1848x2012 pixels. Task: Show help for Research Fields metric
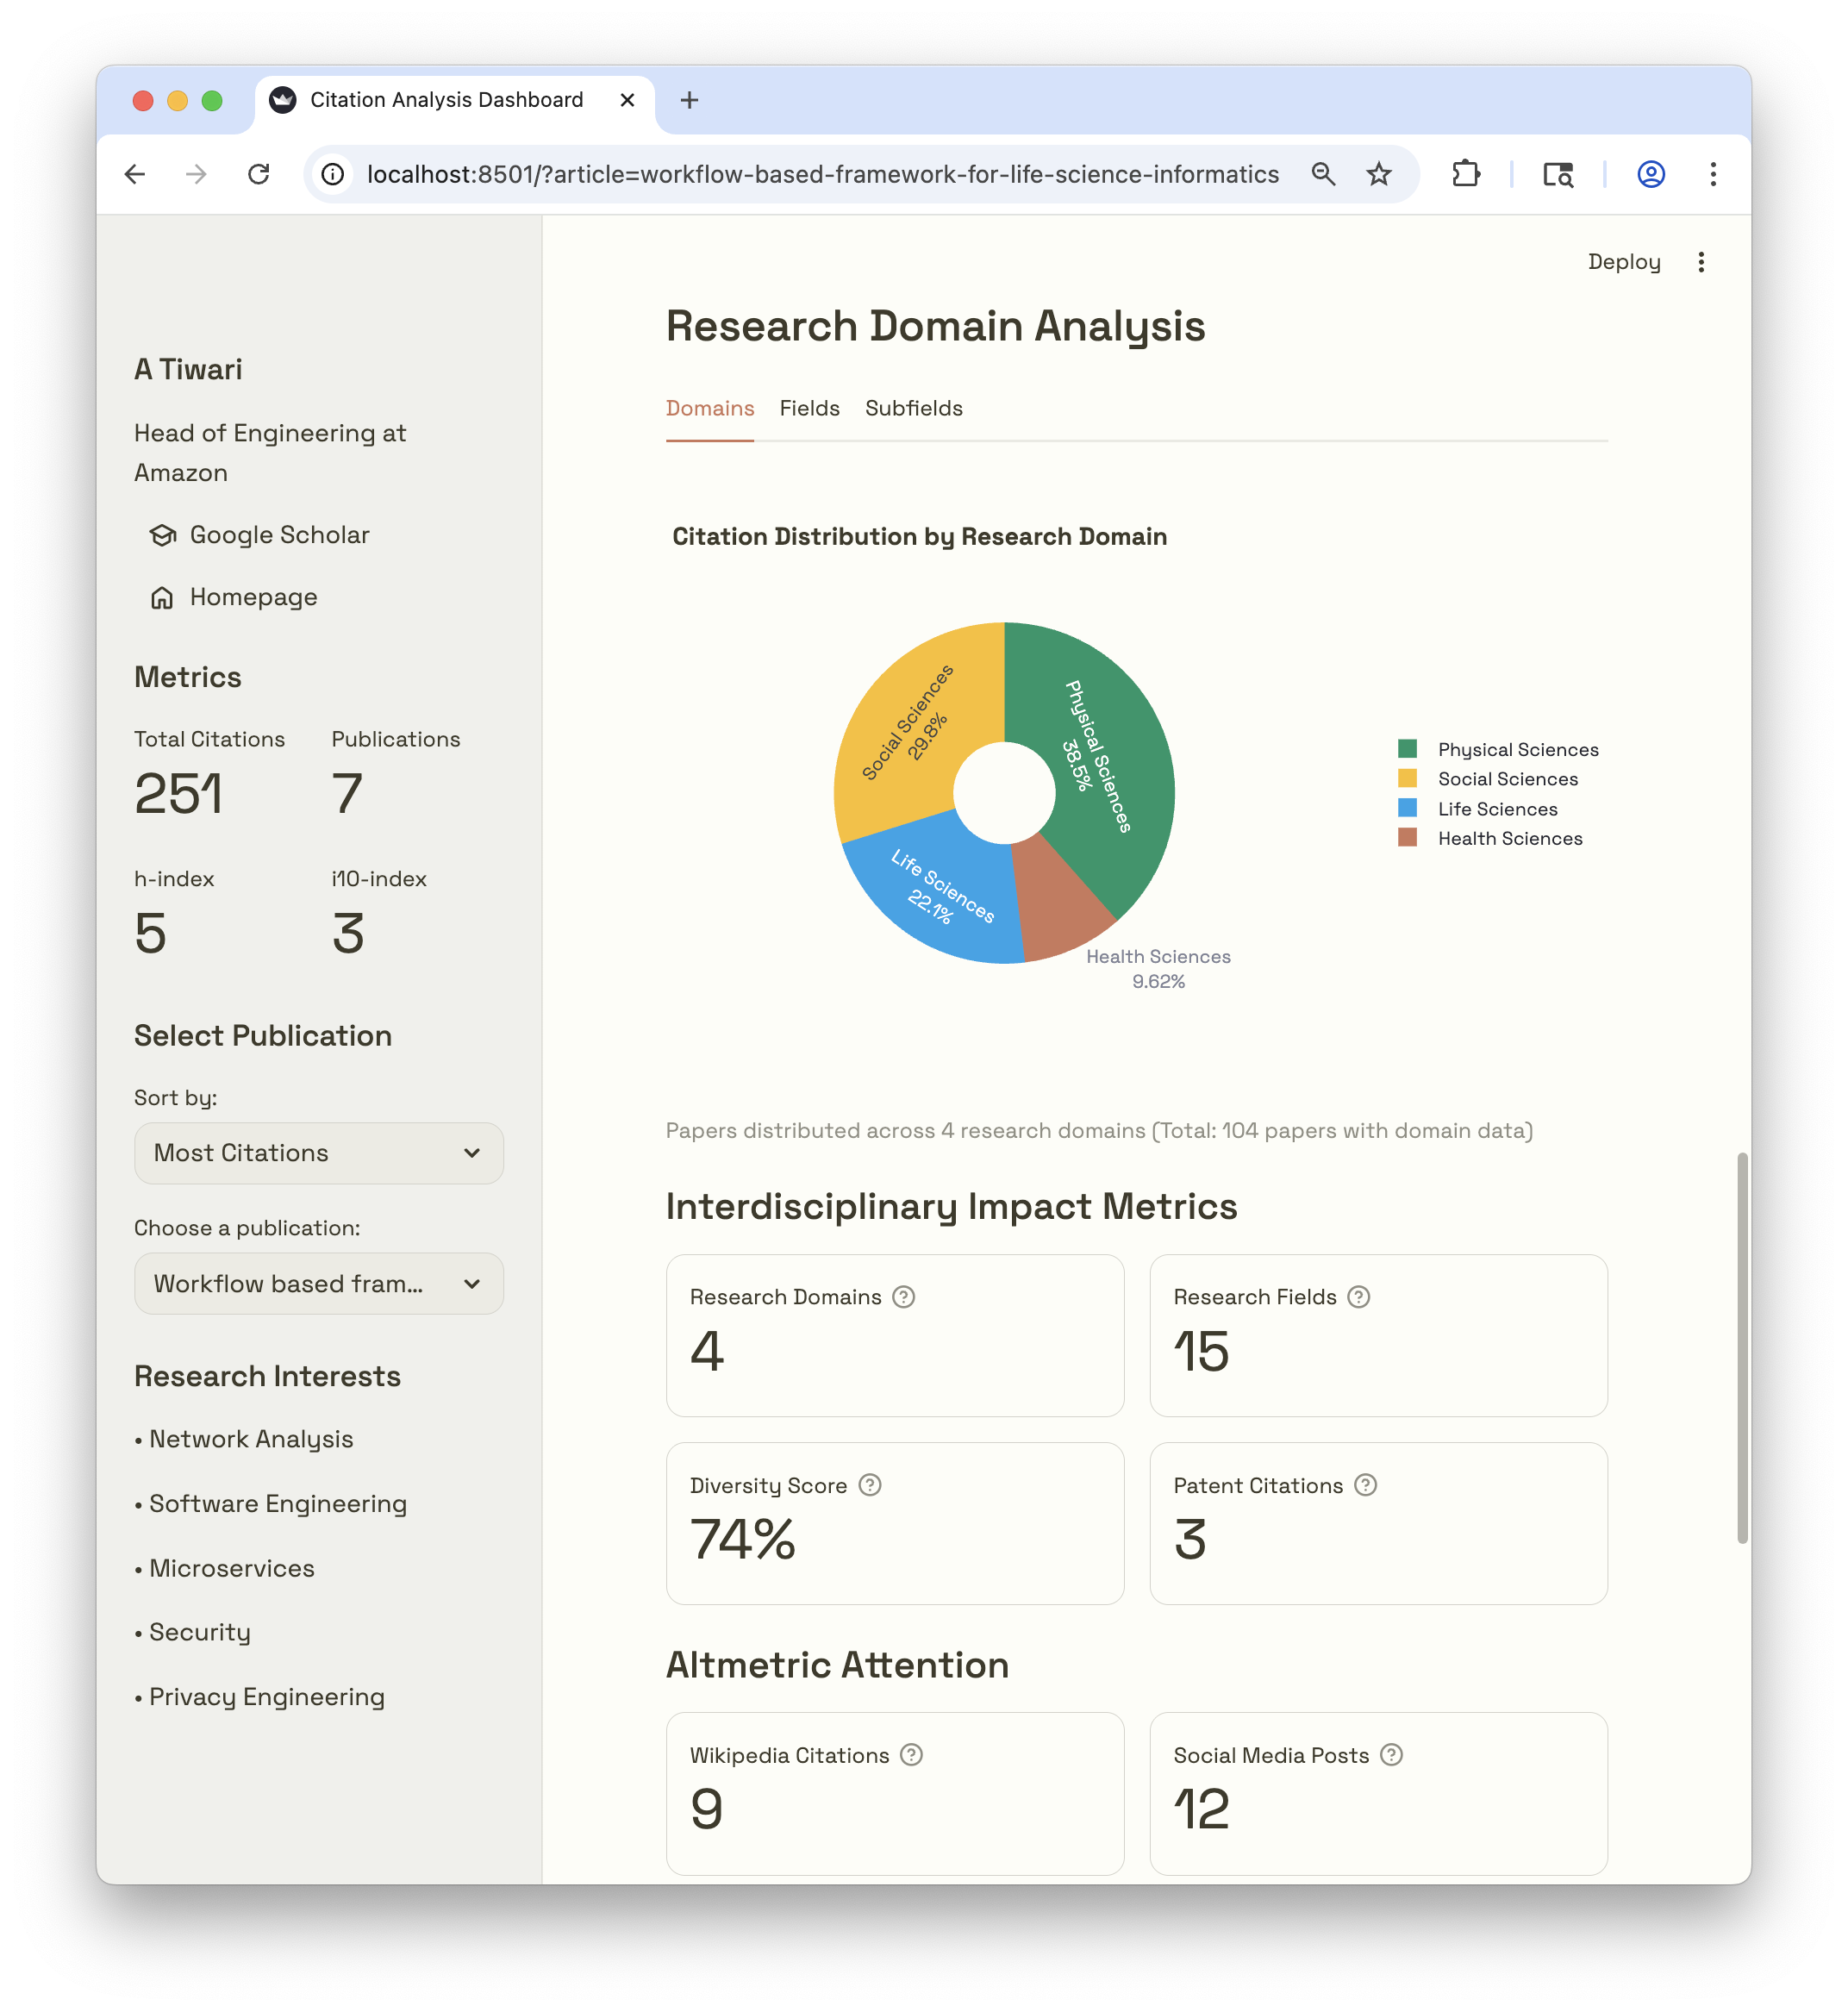(x=1359, y=1297)
